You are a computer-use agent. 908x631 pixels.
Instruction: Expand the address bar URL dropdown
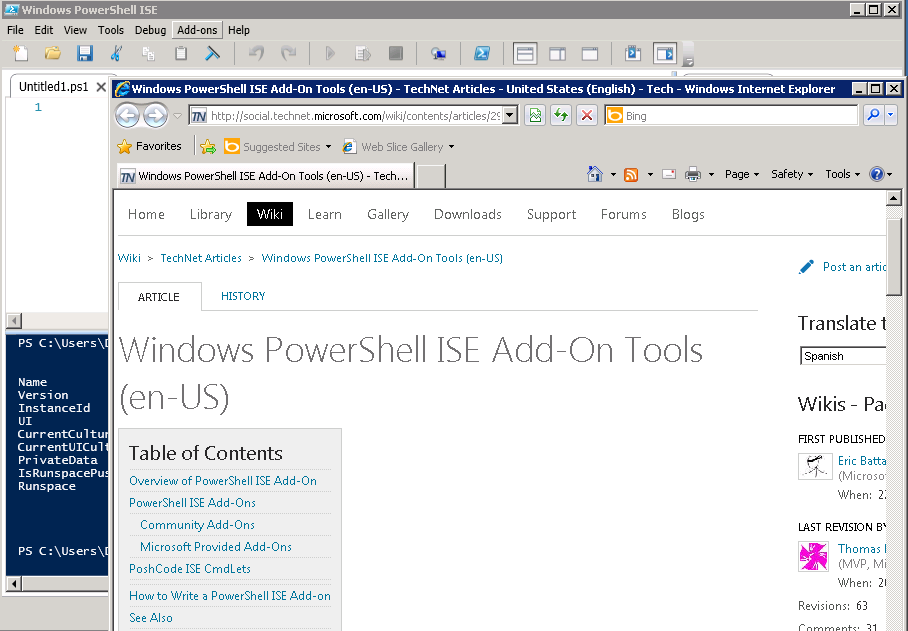509,116
